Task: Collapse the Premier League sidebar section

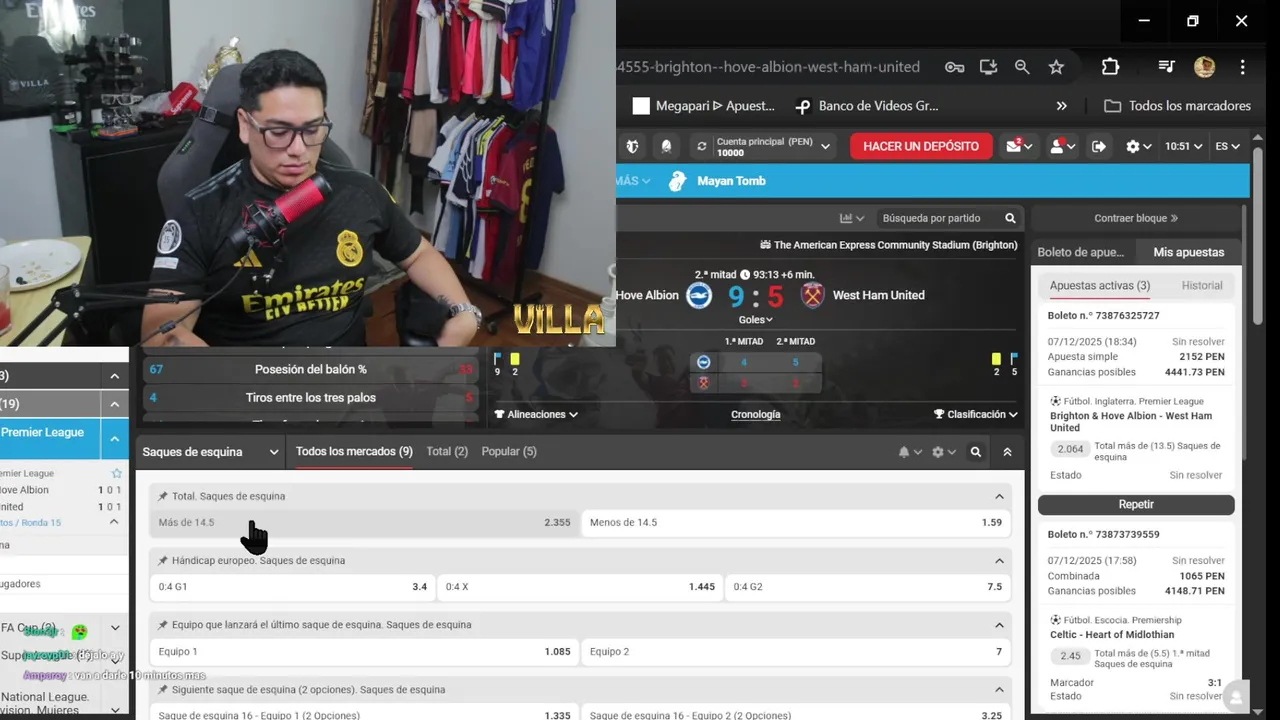Action: pyautogui.click(x=114, y=438)
